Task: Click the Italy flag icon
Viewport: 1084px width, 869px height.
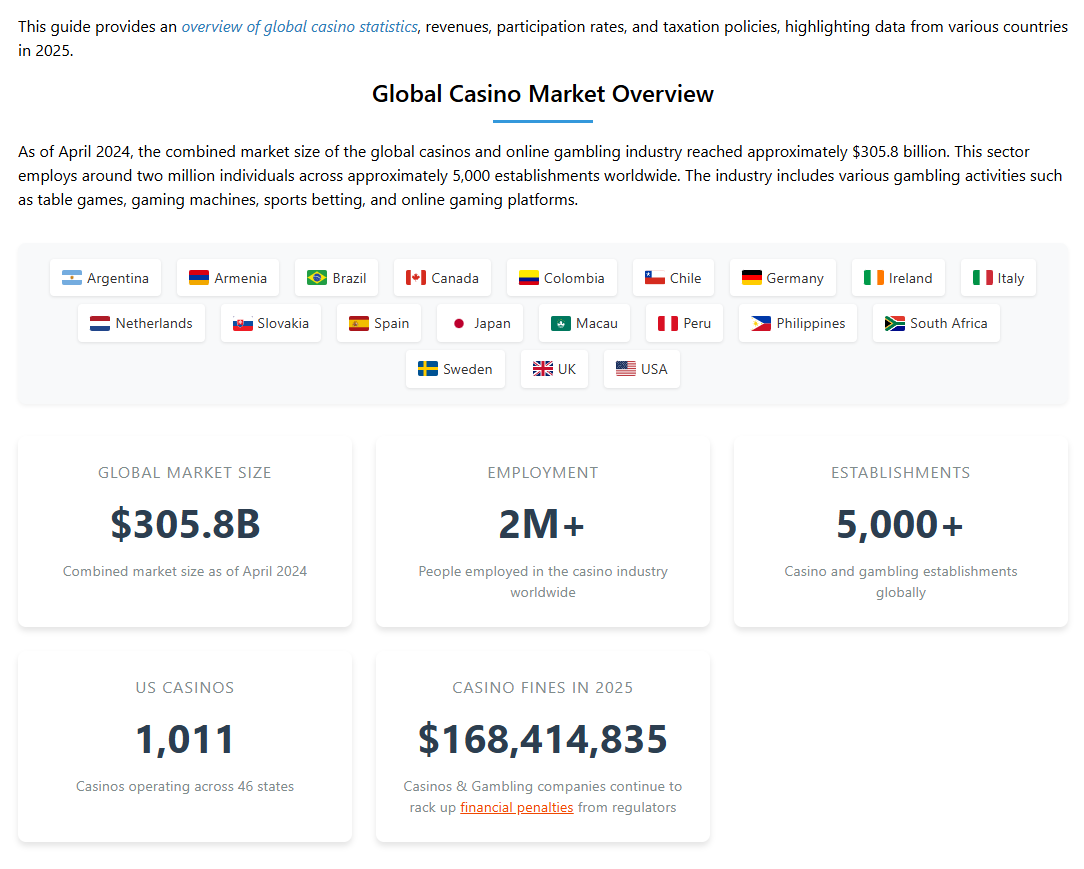Action: coord(982,278)
